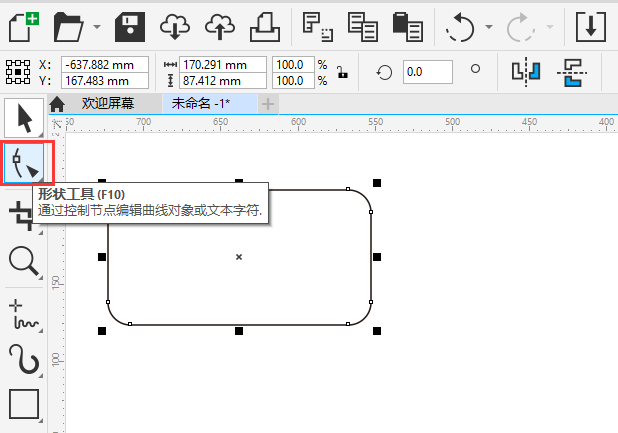
Task: Undo the last action
Action: [460, 27]
